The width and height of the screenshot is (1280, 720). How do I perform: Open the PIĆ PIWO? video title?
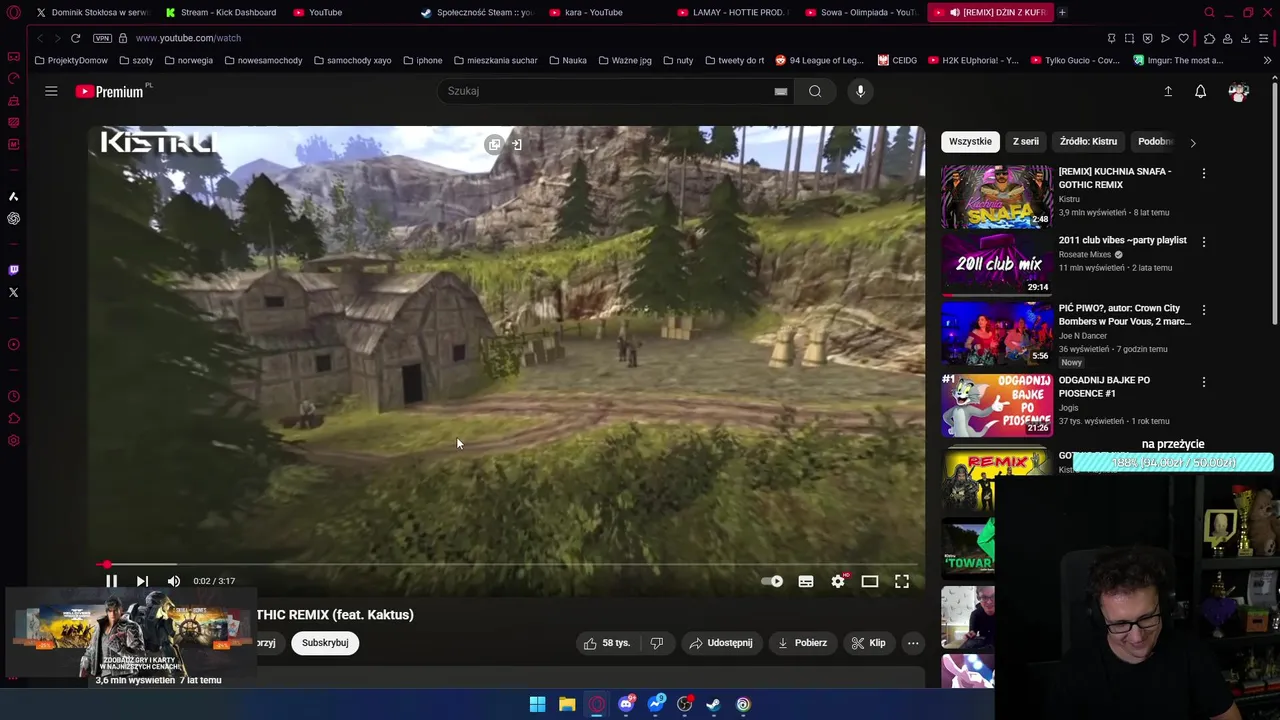point(1124,315)
